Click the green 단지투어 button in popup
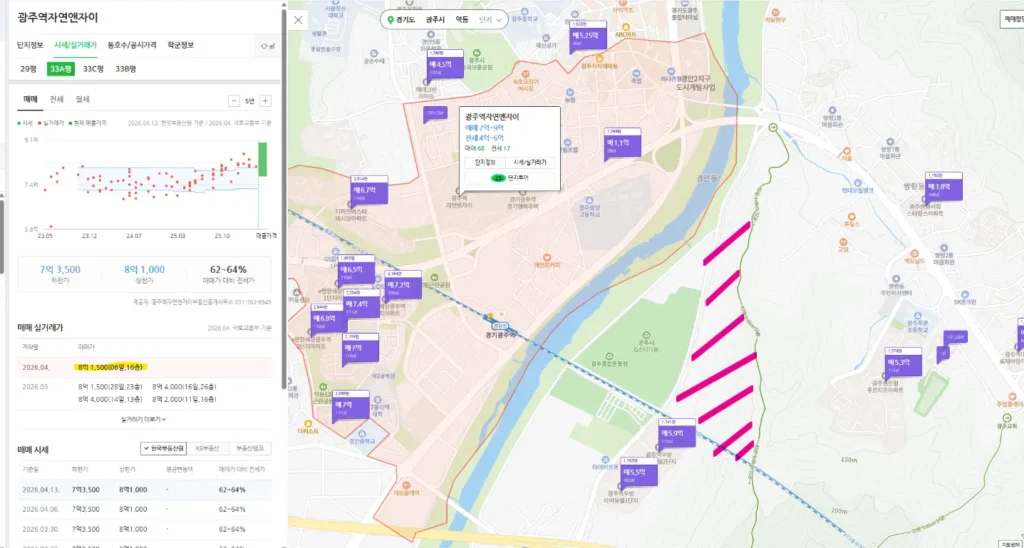1024x548 pixels. click(x=509, y=177)
